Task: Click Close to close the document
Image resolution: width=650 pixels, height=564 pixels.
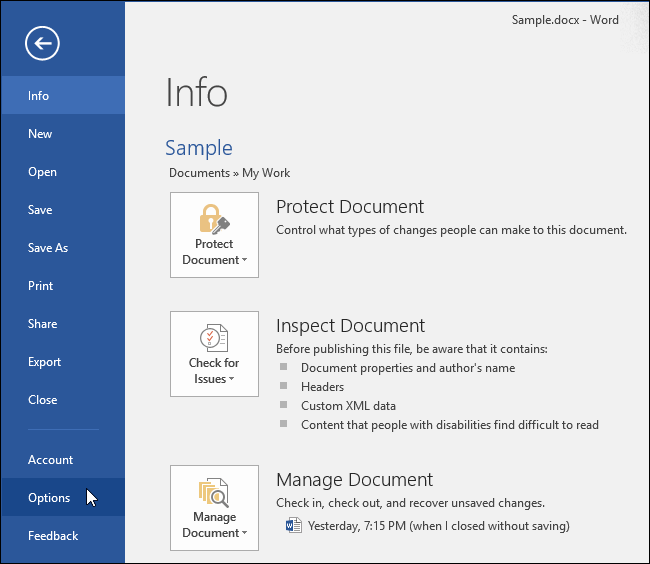Action: [42, 400]
